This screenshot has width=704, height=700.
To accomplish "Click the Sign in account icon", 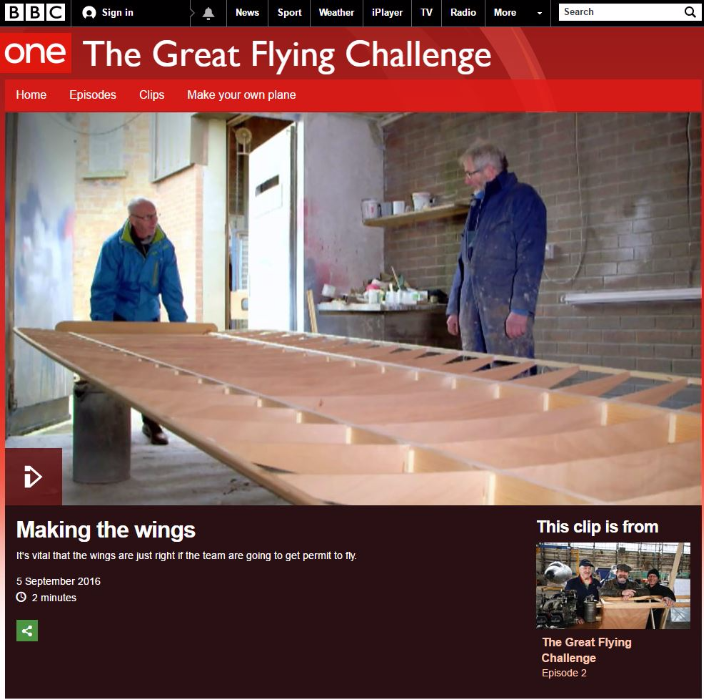I will tap(89, 13).
